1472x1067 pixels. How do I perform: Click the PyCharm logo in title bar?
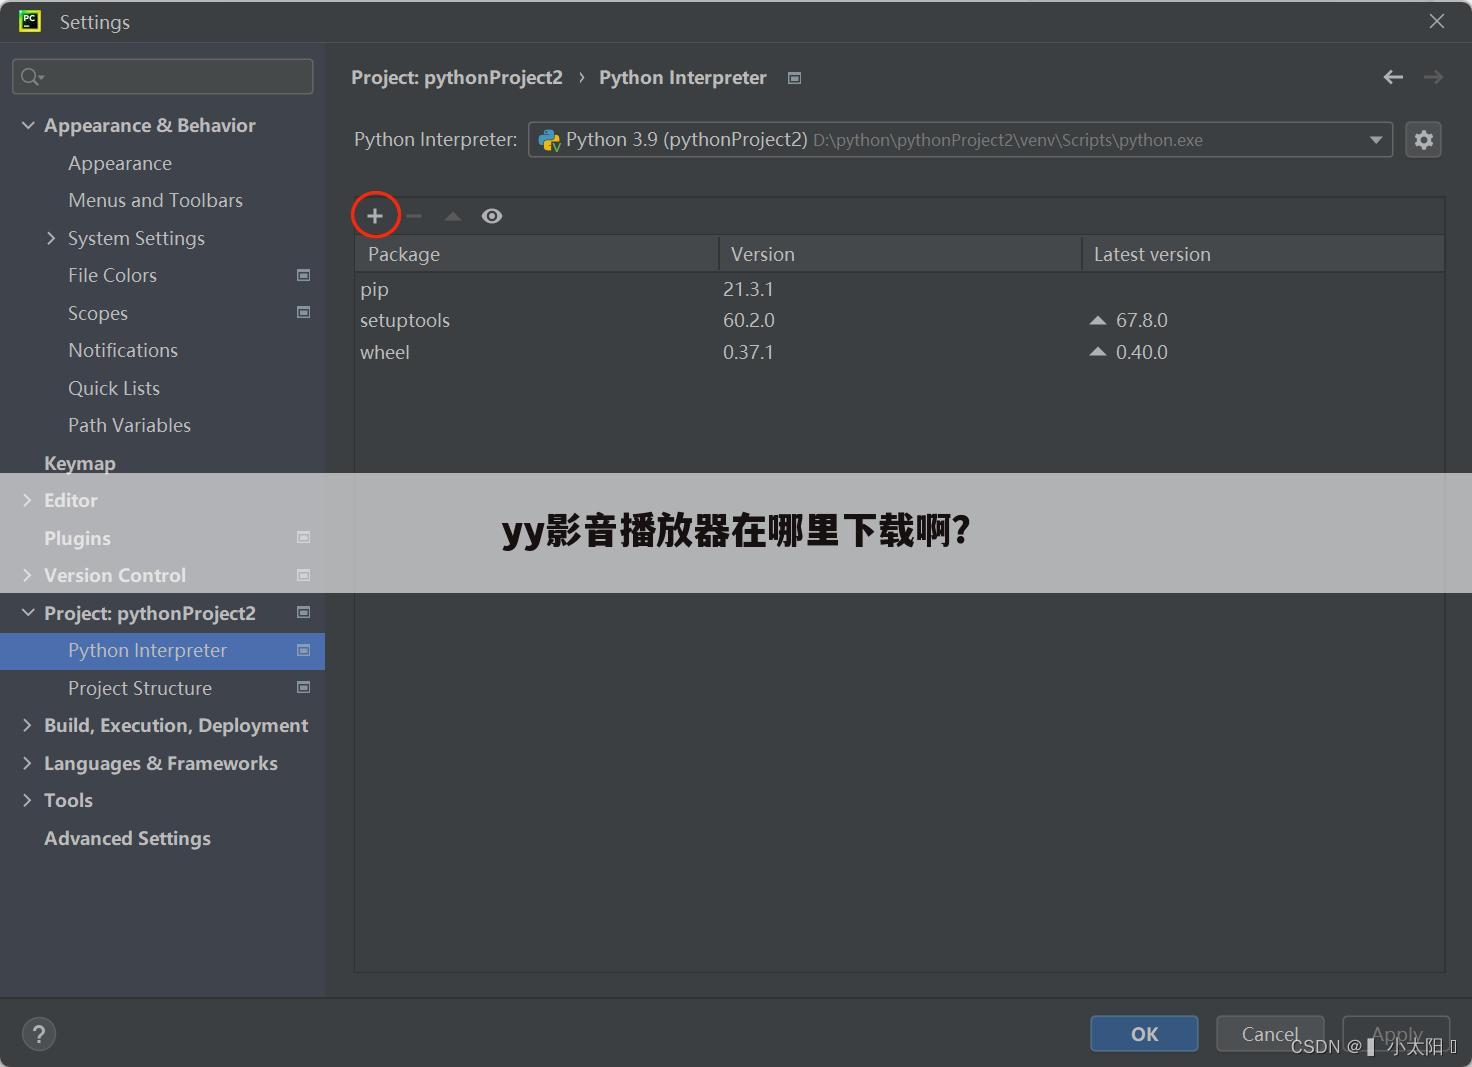click(30, 21)
